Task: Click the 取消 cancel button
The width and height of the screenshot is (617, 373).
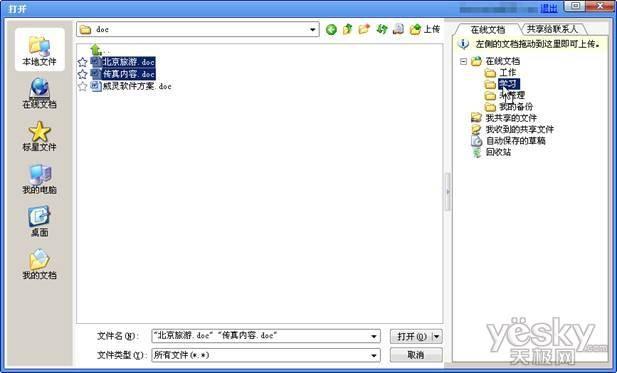Action: point(416,355)
